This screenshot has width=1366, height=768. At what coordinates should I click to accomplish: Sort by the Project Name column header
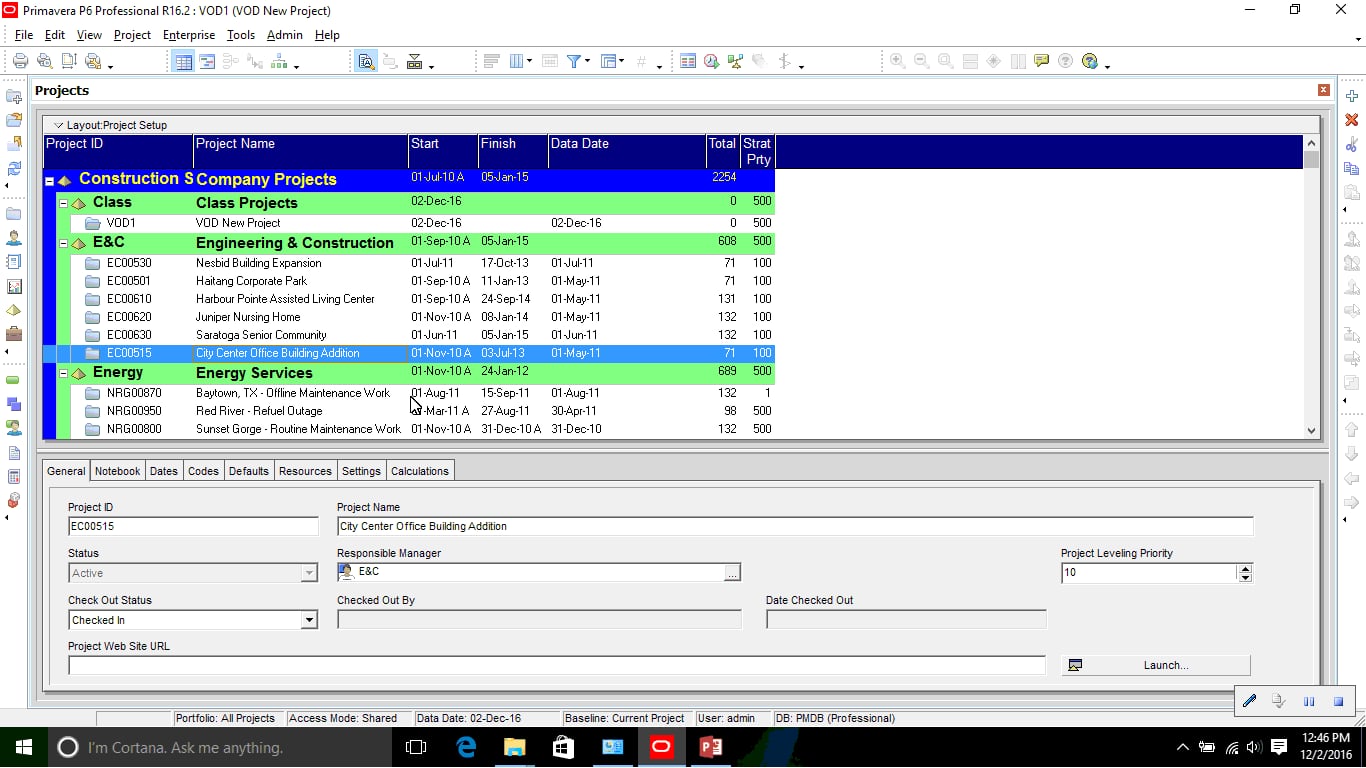301,151
